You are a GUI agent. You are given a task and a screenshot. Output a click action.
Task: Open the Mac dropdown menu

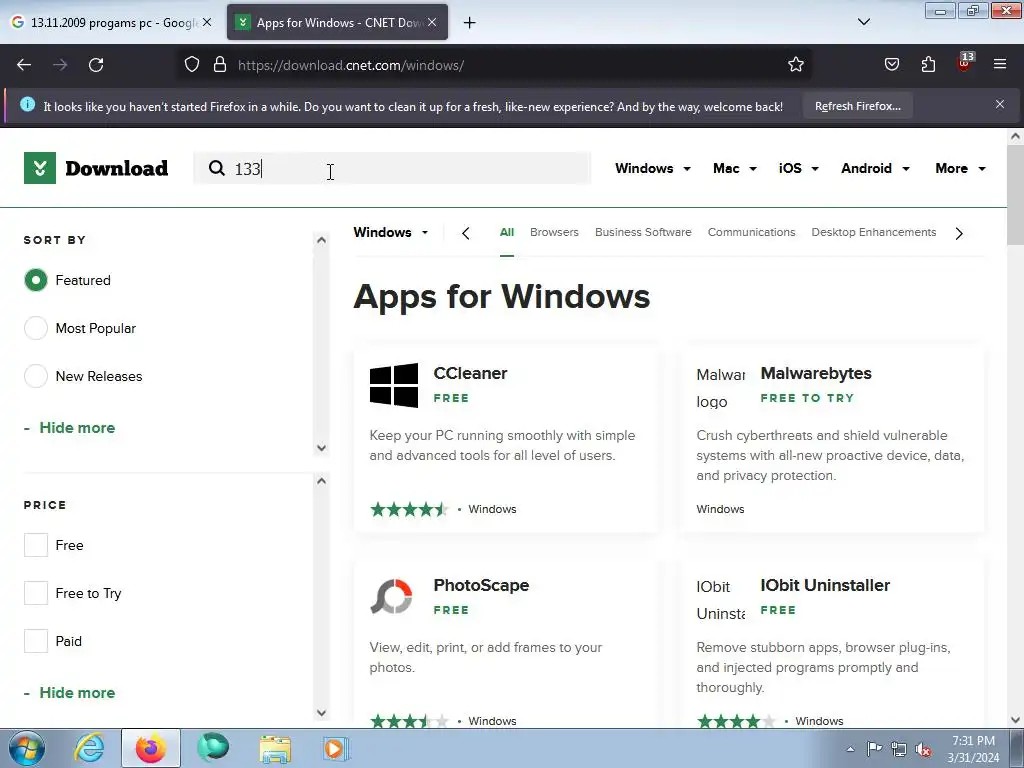point(735,168)
